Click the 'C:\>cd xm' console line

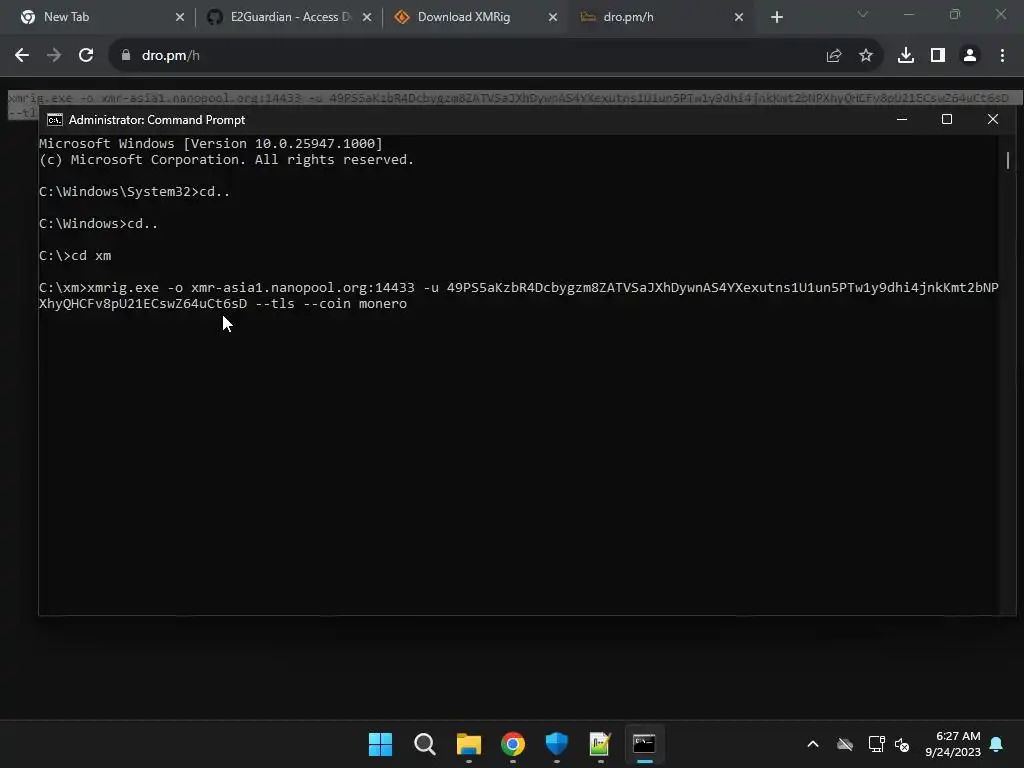75,256
